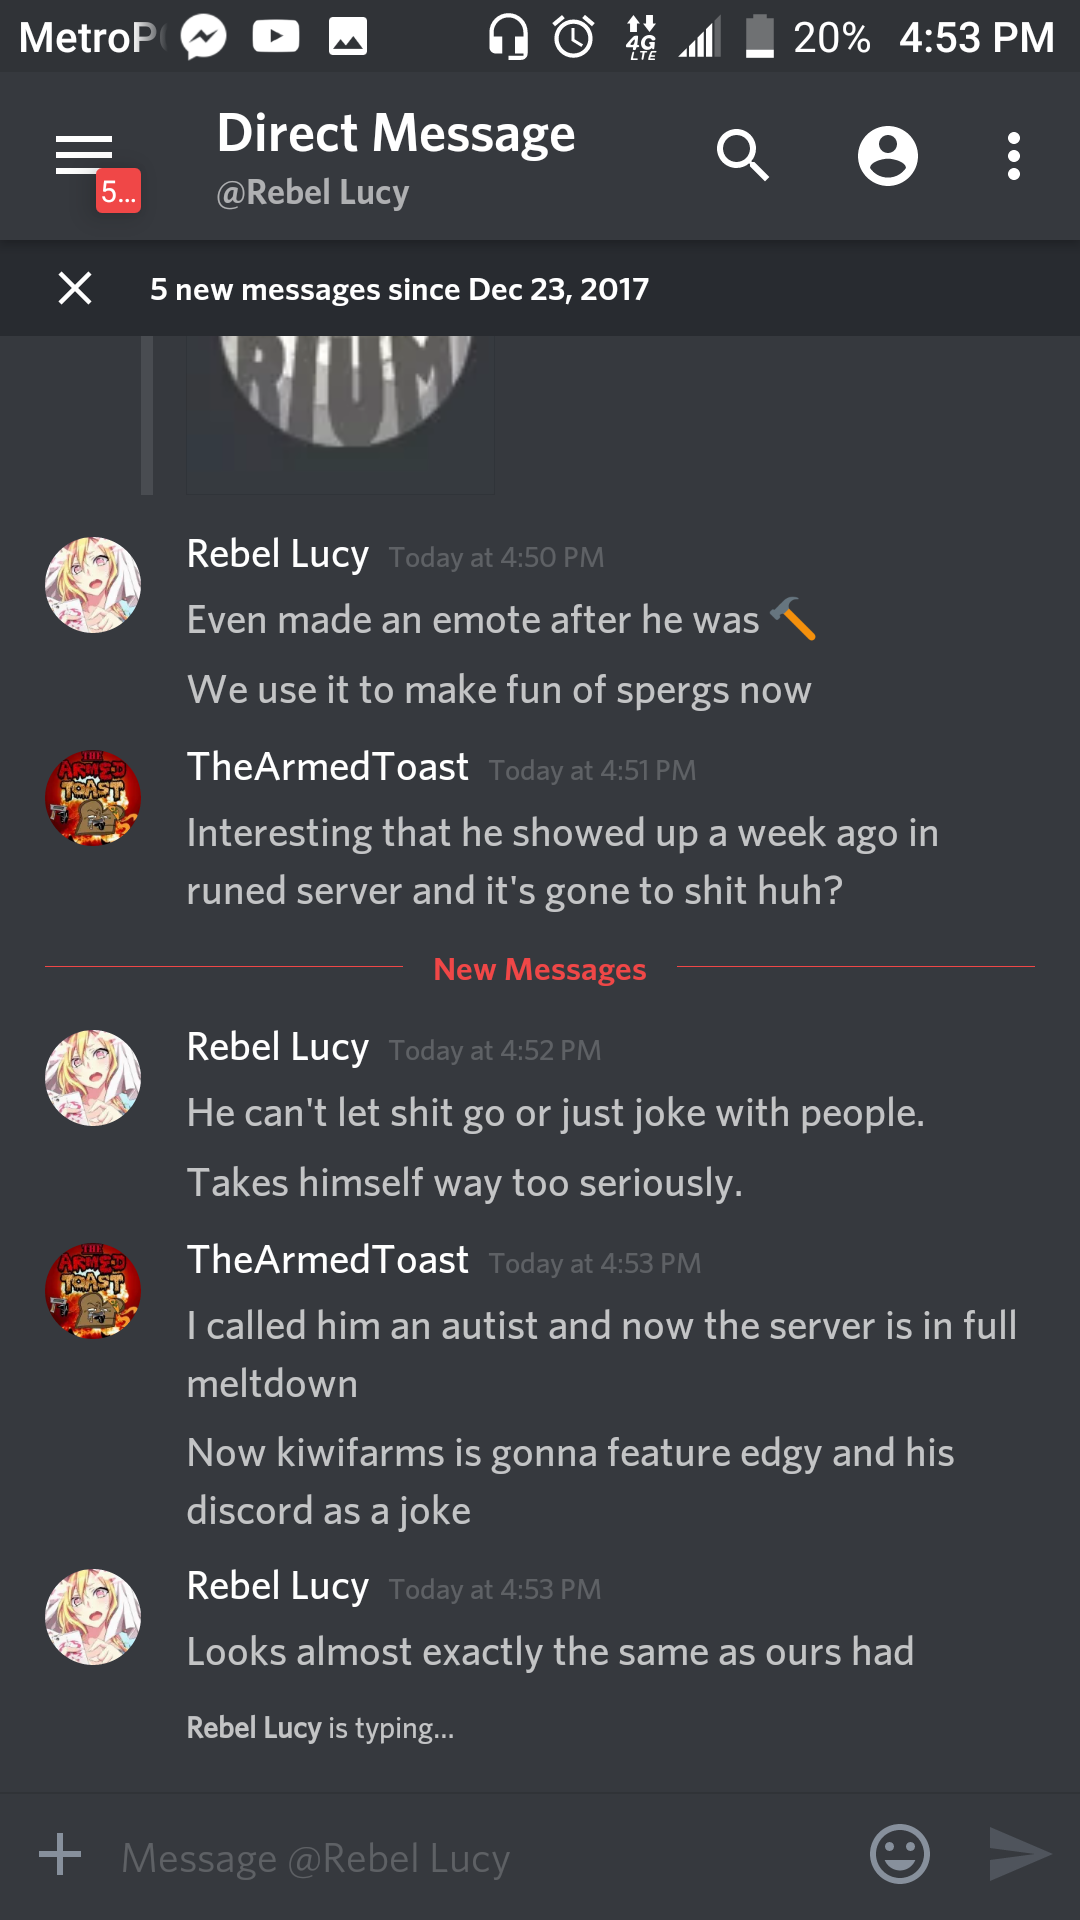
Task: Open the user profile icon in header
Action: coord(888,156)
